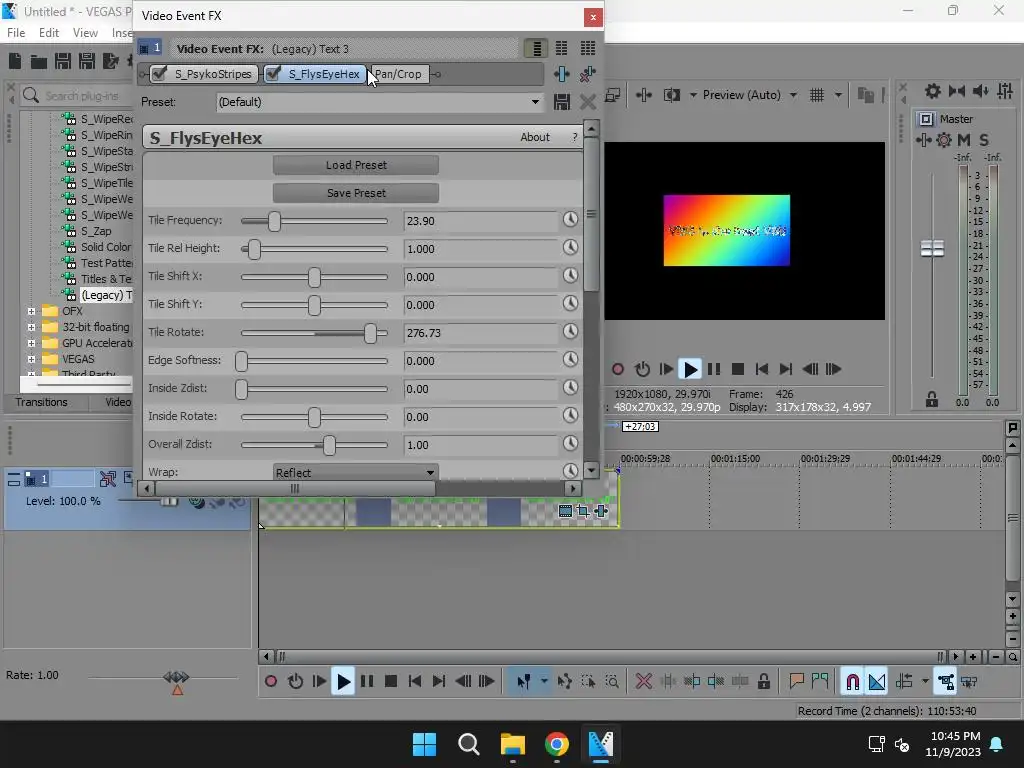Click the Tile Frequency value field
Image resolution: width=1024 pixels, height=768 pixels.
(481, 221)
